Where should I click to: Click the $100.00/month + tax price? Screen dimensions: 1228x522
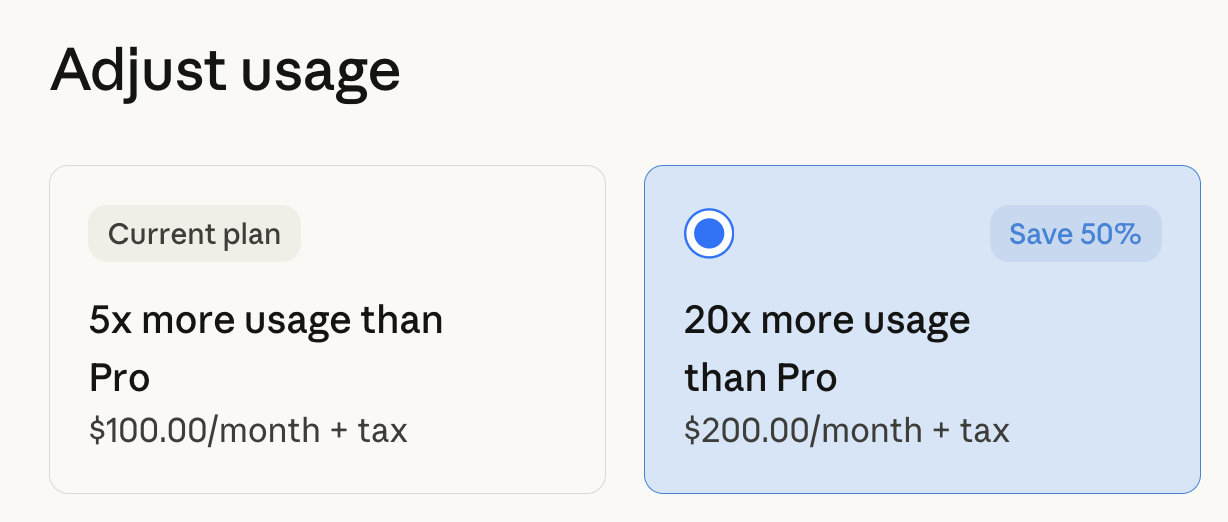pos(248,430)
